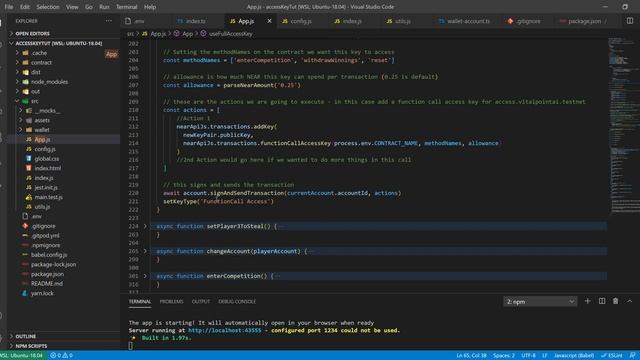
Task: Kill terminal with the trash icon
Action: tap(616, 301)
